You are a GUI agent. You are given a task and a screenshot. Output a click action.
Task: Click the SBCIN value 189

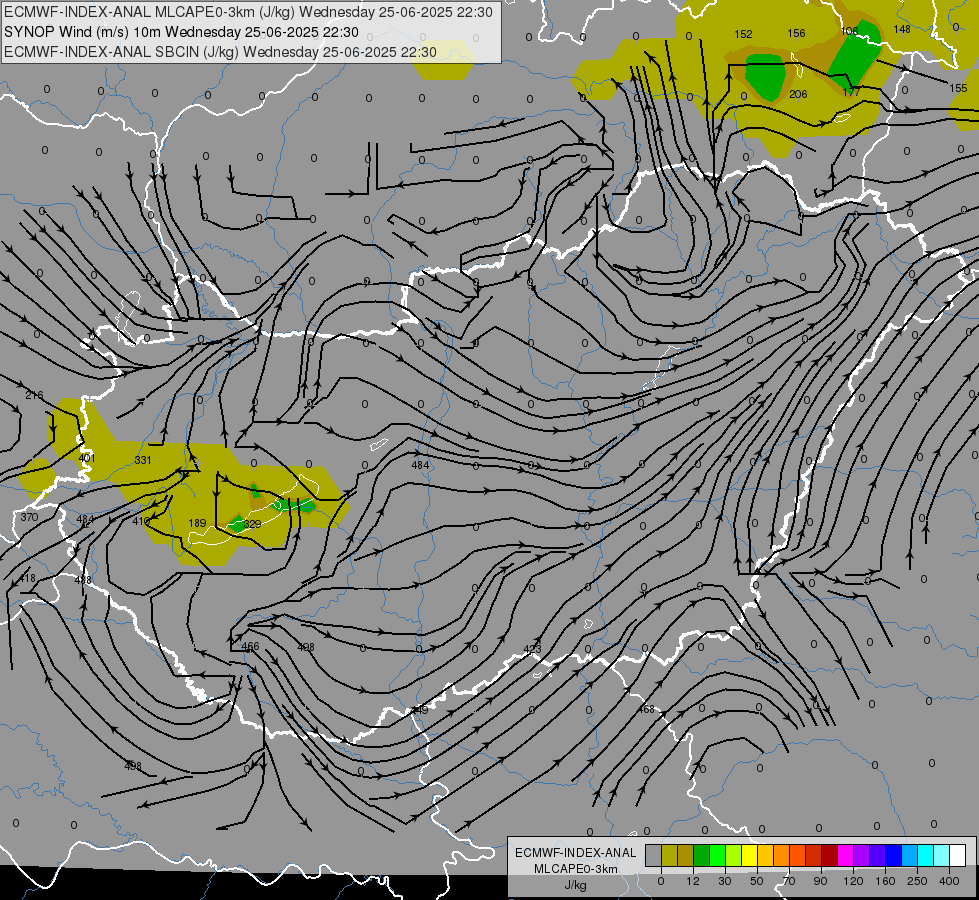click(x=197, y=523)
